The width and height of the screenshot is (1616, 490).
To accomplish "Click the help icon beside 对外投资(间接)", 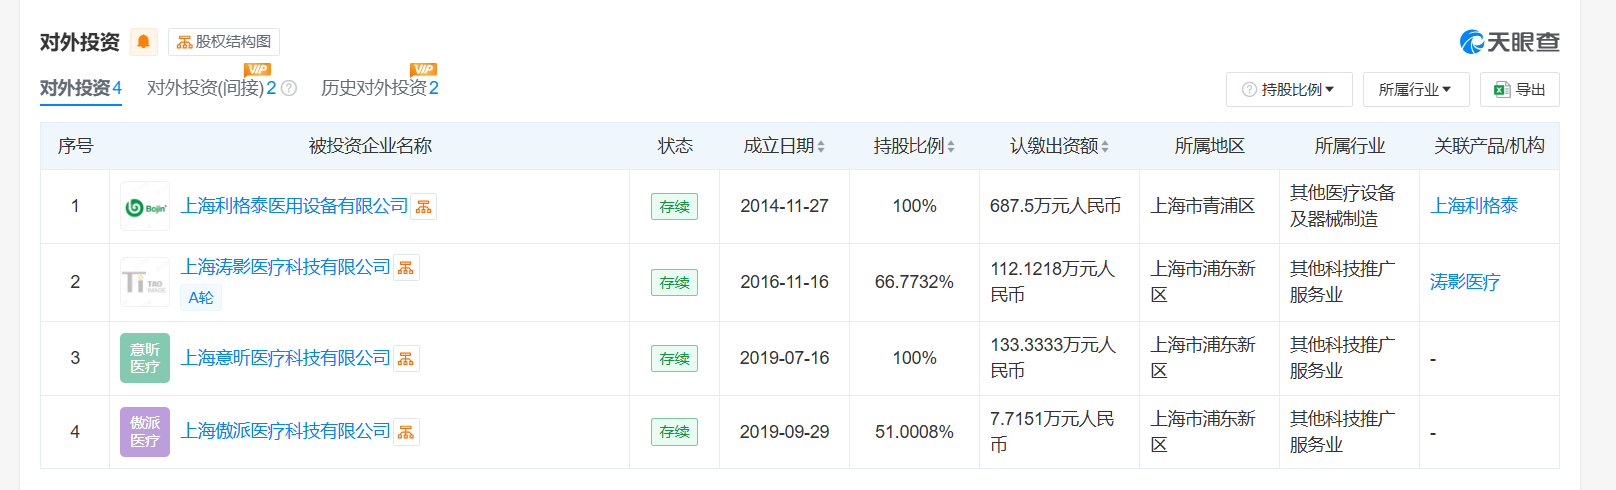I will (x=289, y=88).
